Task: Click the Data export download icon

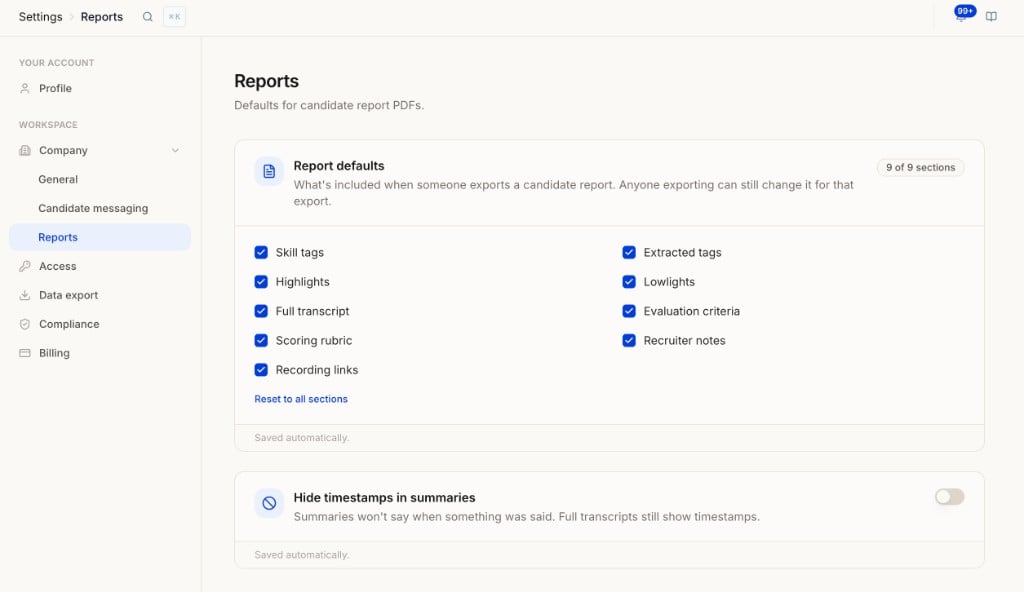Action: point(25,295)
